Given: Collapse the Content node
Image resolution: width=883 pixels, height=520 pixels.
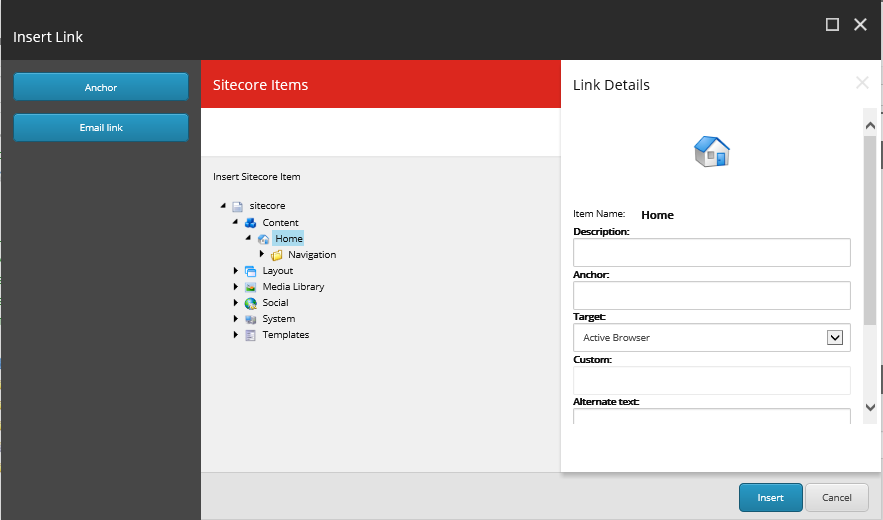Looking at the screenshot, I should 235,222.
